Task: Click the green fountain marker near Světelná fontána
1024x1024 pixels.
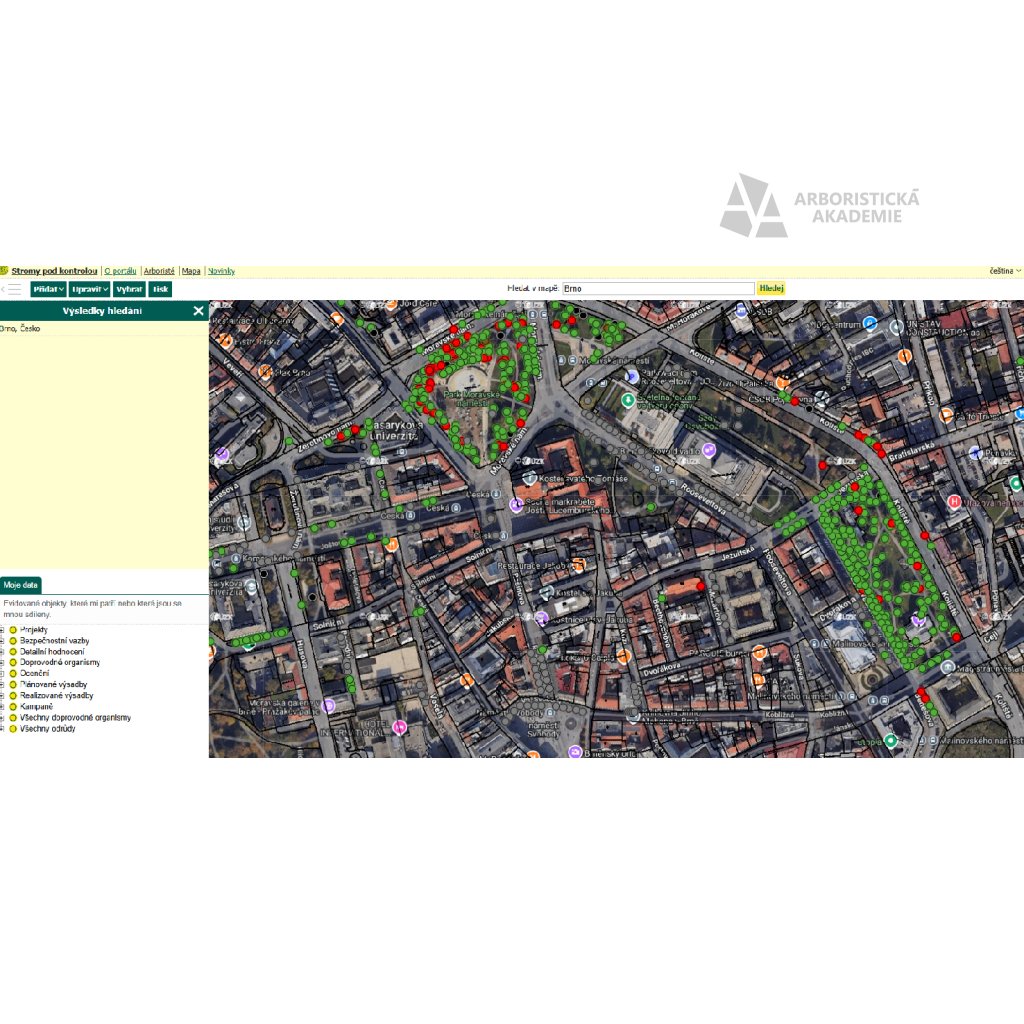Action: pos(628,400)
